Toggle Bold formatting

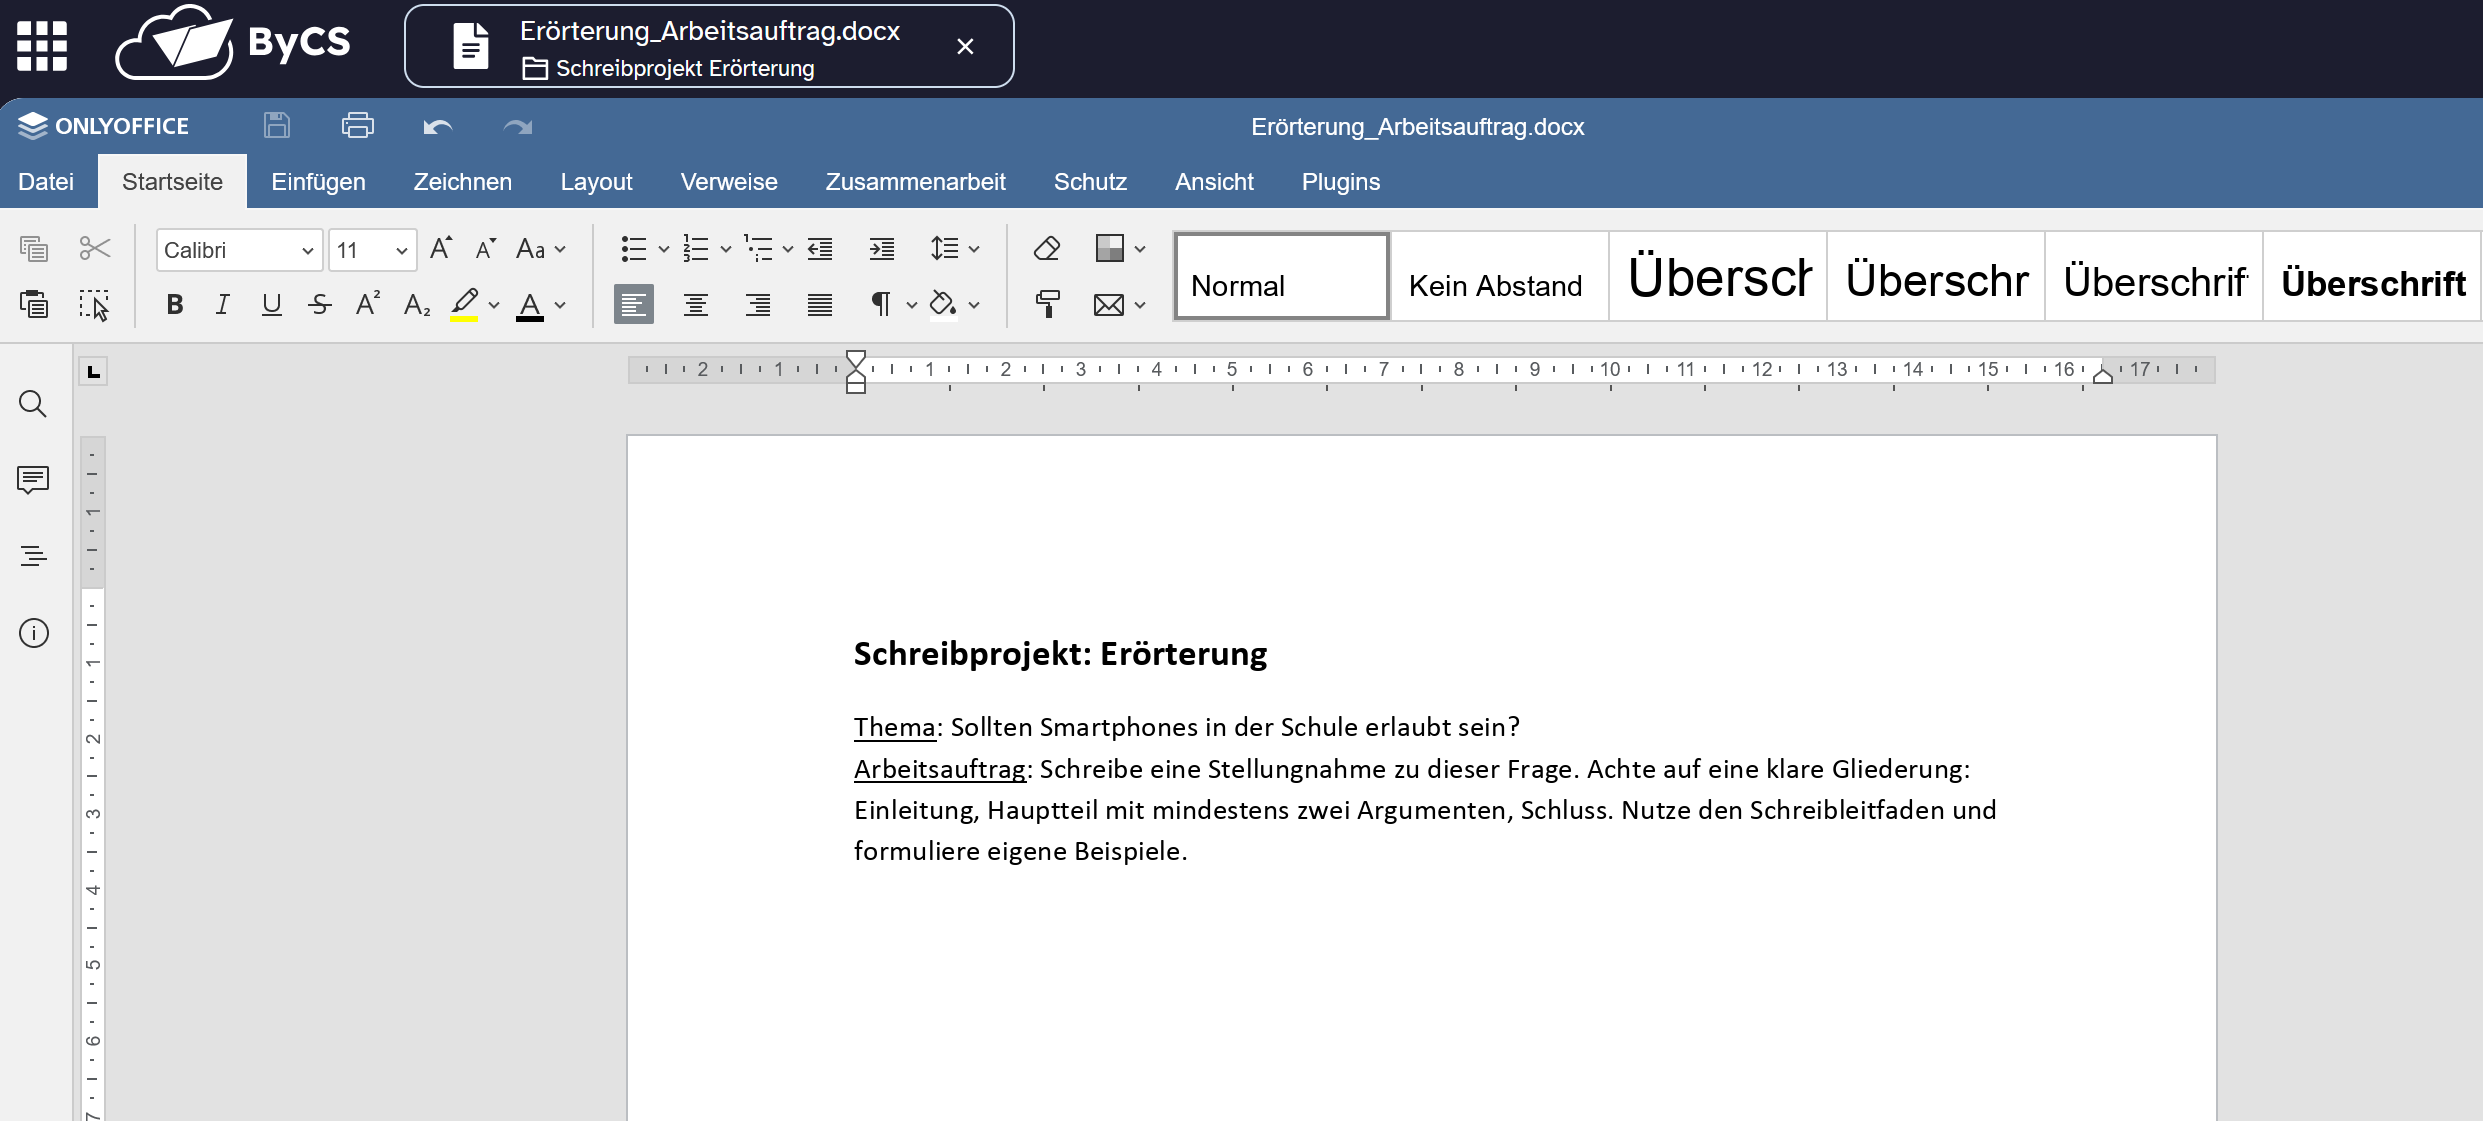pos(175,304)
